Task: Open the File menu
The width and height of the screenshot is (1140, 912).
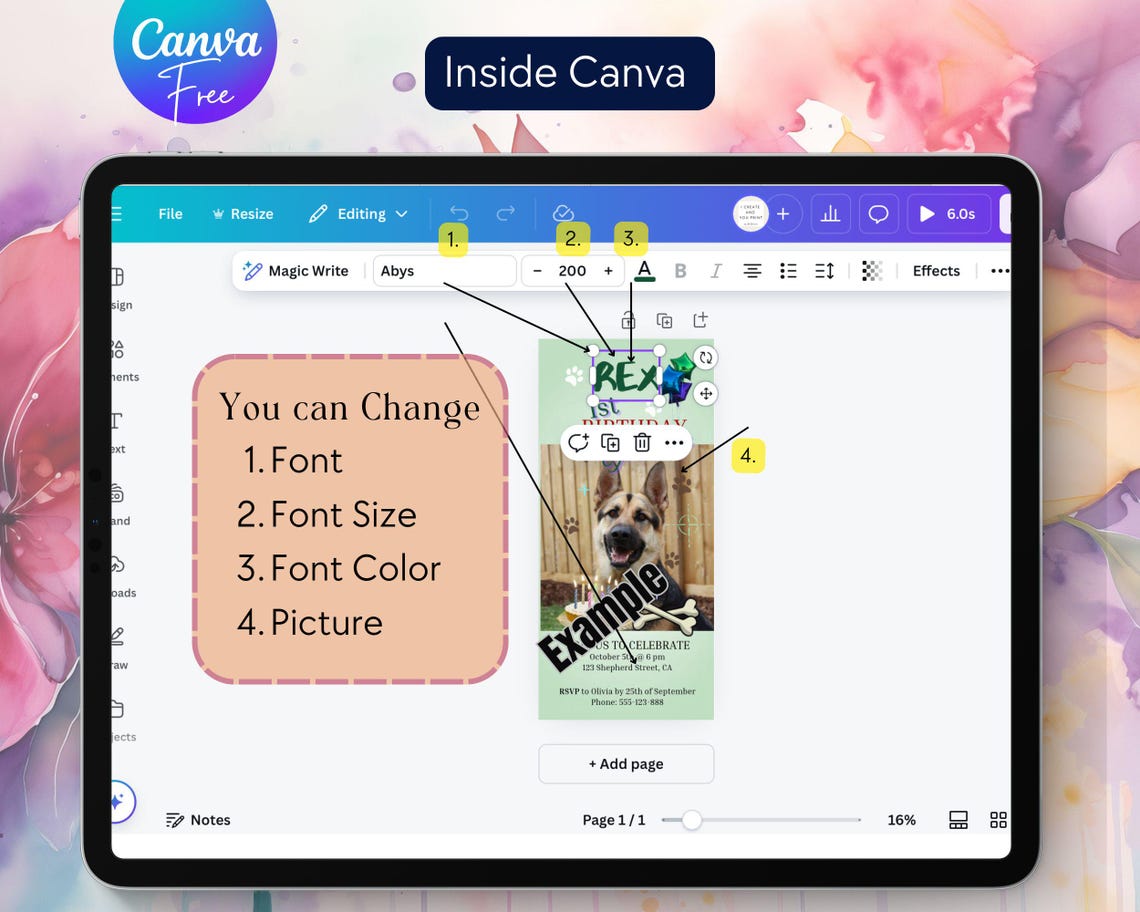Action: [x=170, y=214]
